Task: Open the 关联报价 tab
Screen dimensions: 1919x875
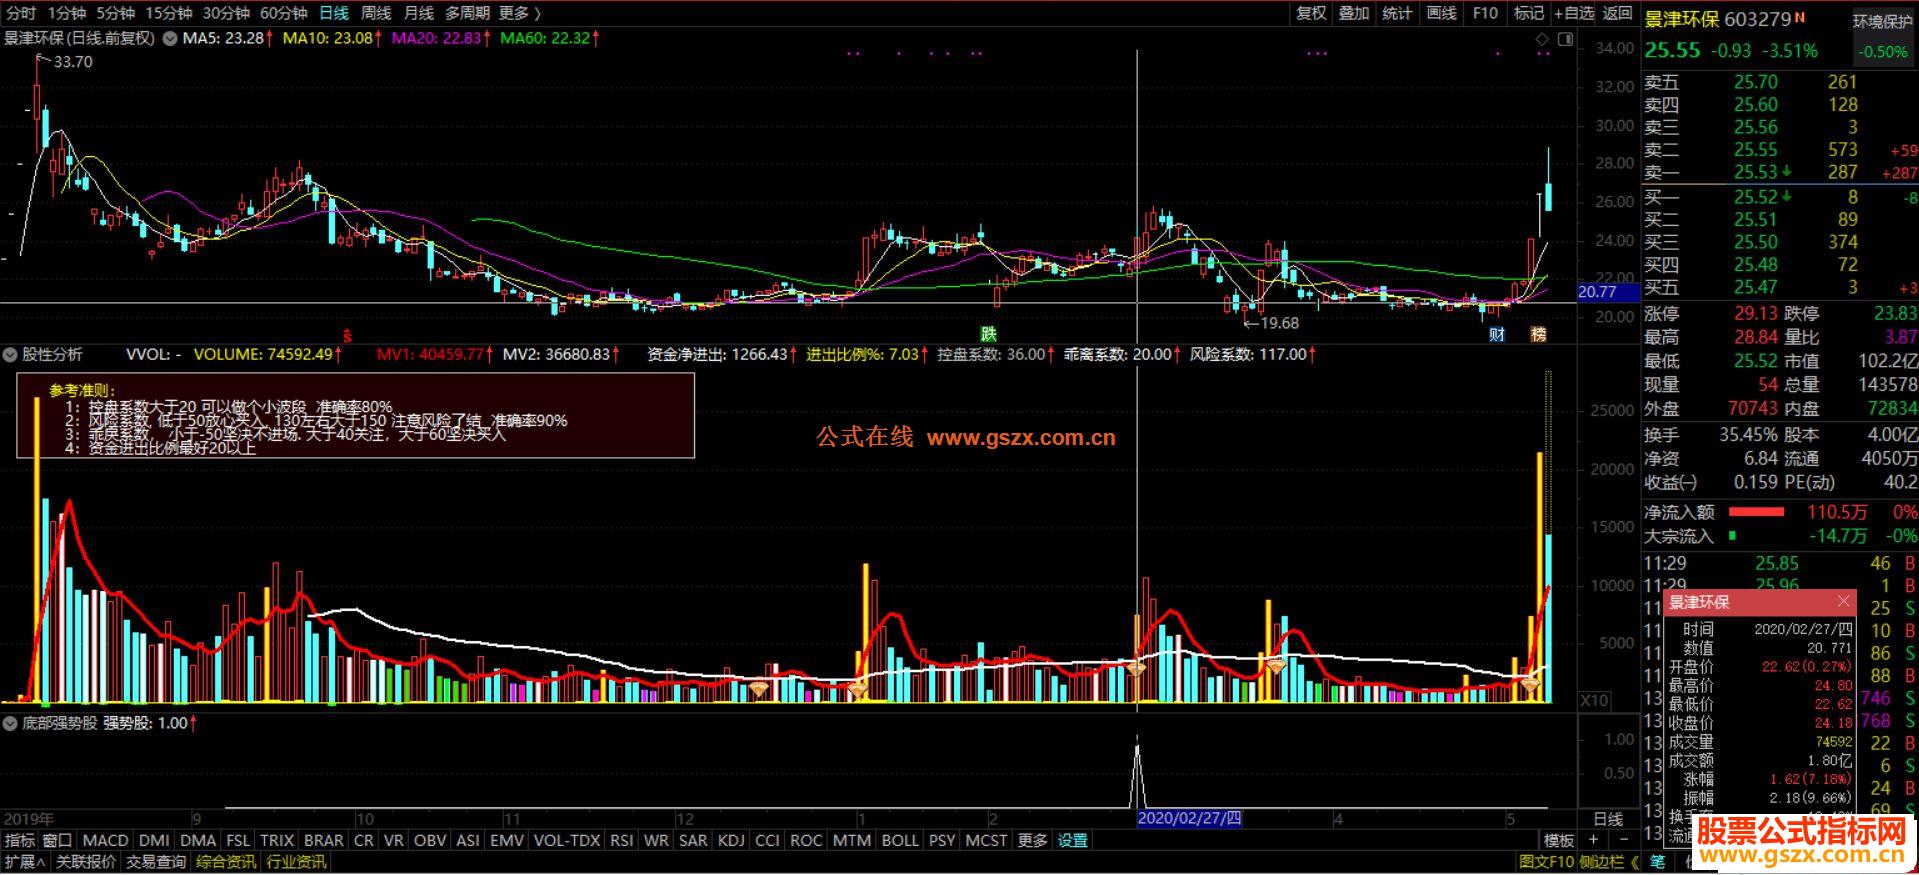Action: [85, 861]
